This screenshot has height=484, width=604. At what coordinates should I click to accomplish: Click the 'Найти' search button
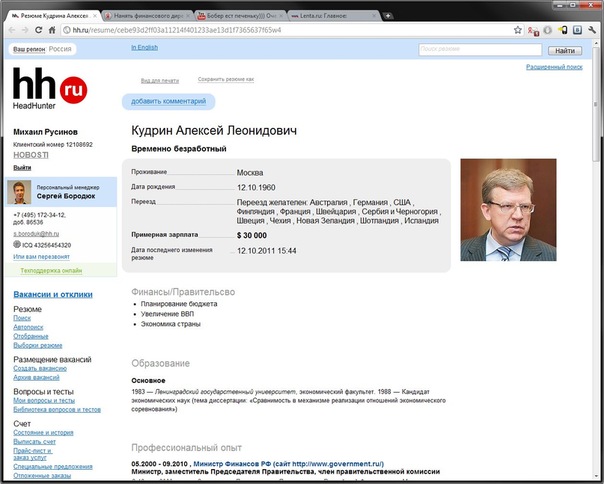[x=565, y=50]
